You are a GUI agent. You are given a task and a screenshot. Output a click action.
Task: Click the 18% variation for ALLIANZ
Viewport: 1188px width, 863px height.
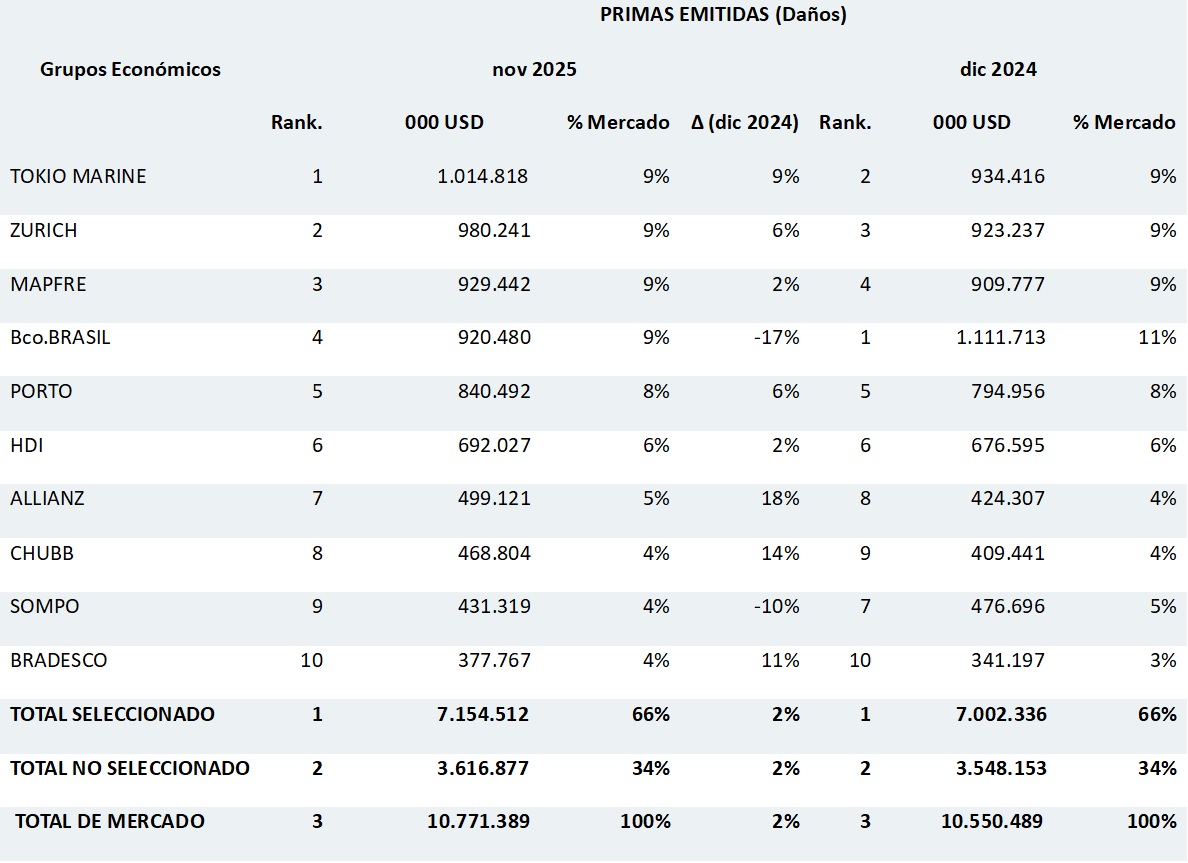(782, 499)
